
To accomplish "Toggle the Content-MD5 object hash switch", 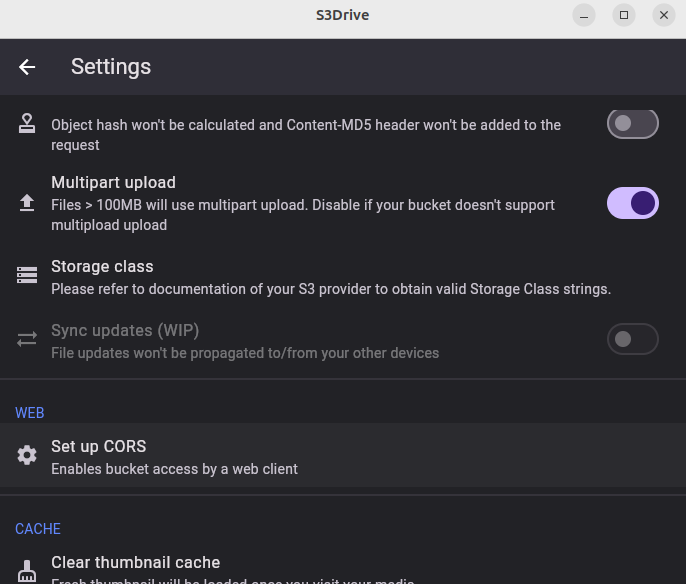I will tap(633, 124).
